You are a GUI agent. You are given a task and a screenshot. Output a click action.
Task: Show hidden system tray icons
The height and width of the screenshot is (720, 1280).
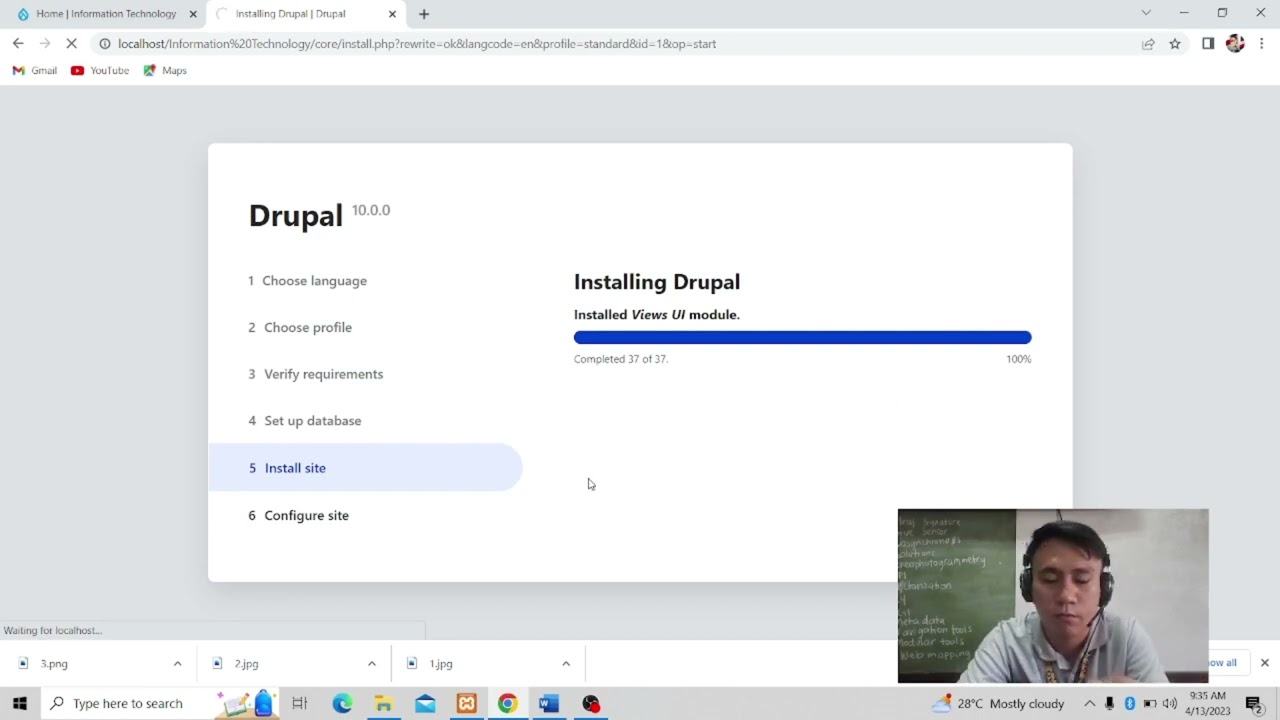(x=1089, y=704)
